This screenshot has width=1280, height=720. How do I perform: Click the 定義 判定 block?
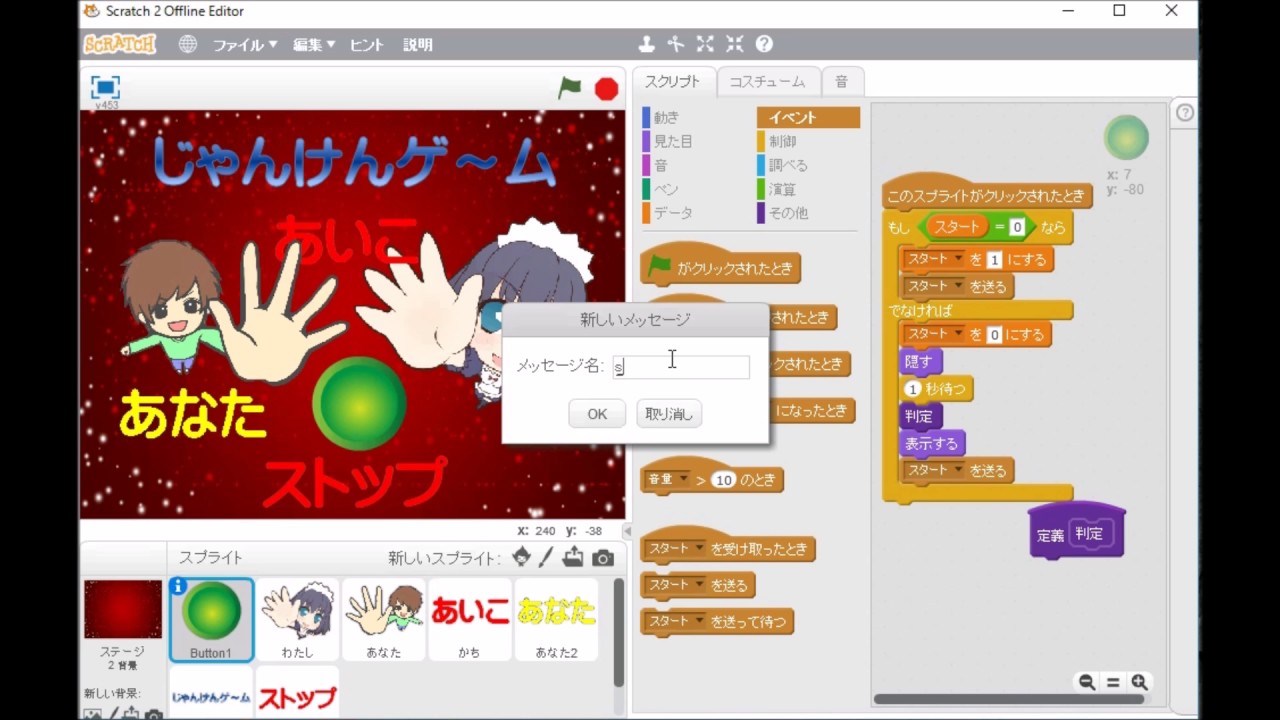(1077, 532)
